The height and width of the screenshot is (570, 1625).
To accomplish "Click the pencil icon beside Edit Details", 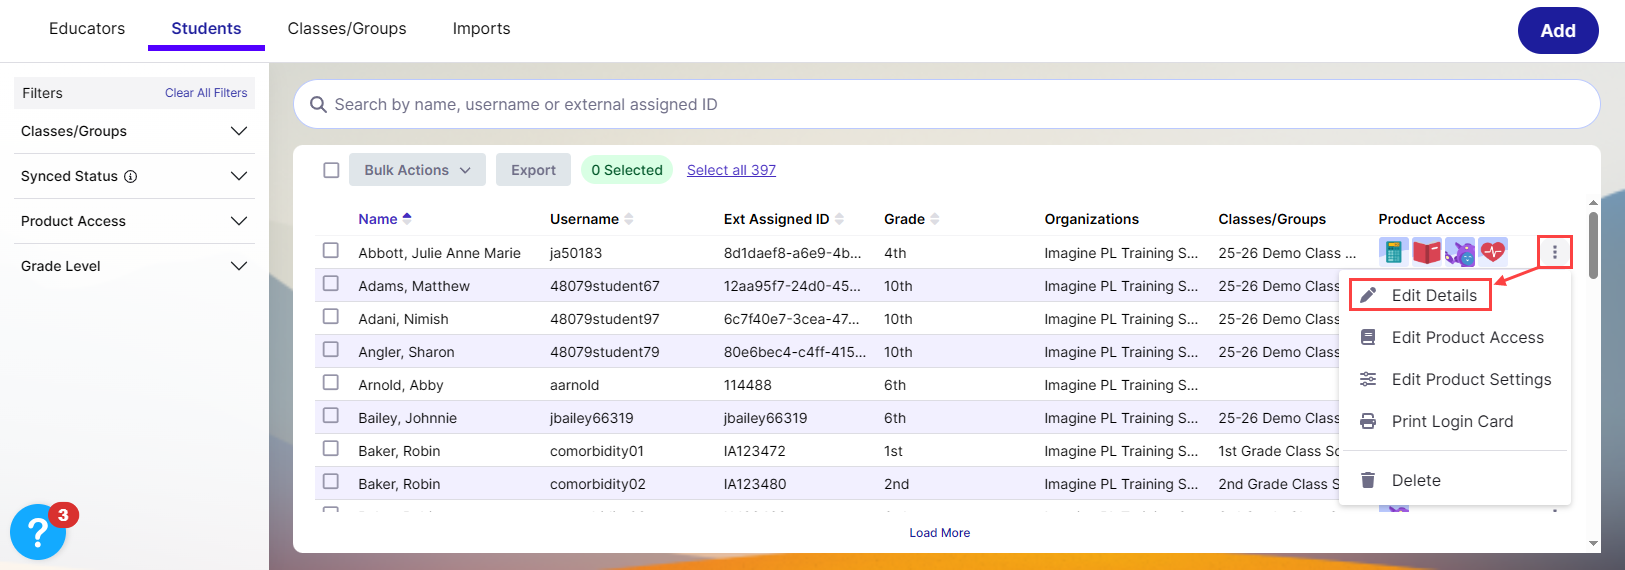I will pyautogui.click(x=1368, y=295).
